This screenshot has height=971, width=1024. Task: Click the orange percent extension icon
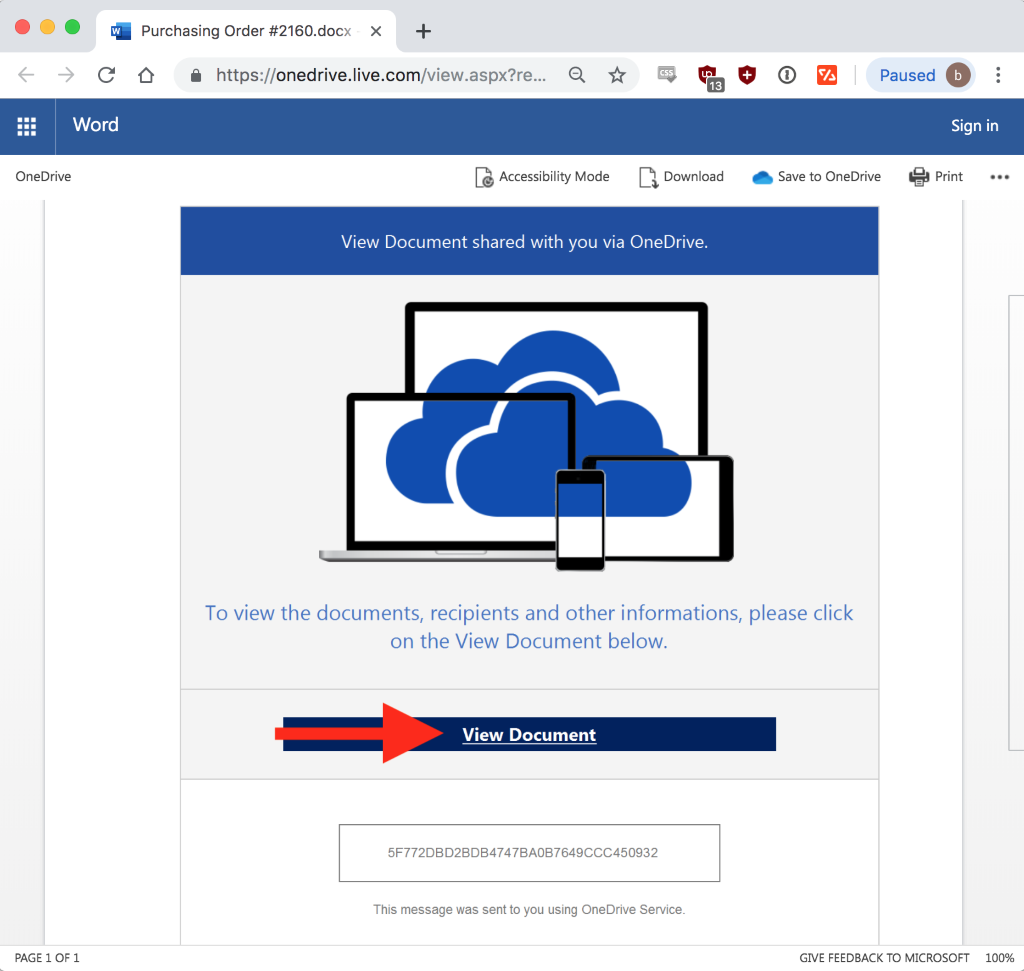[827, 75]
